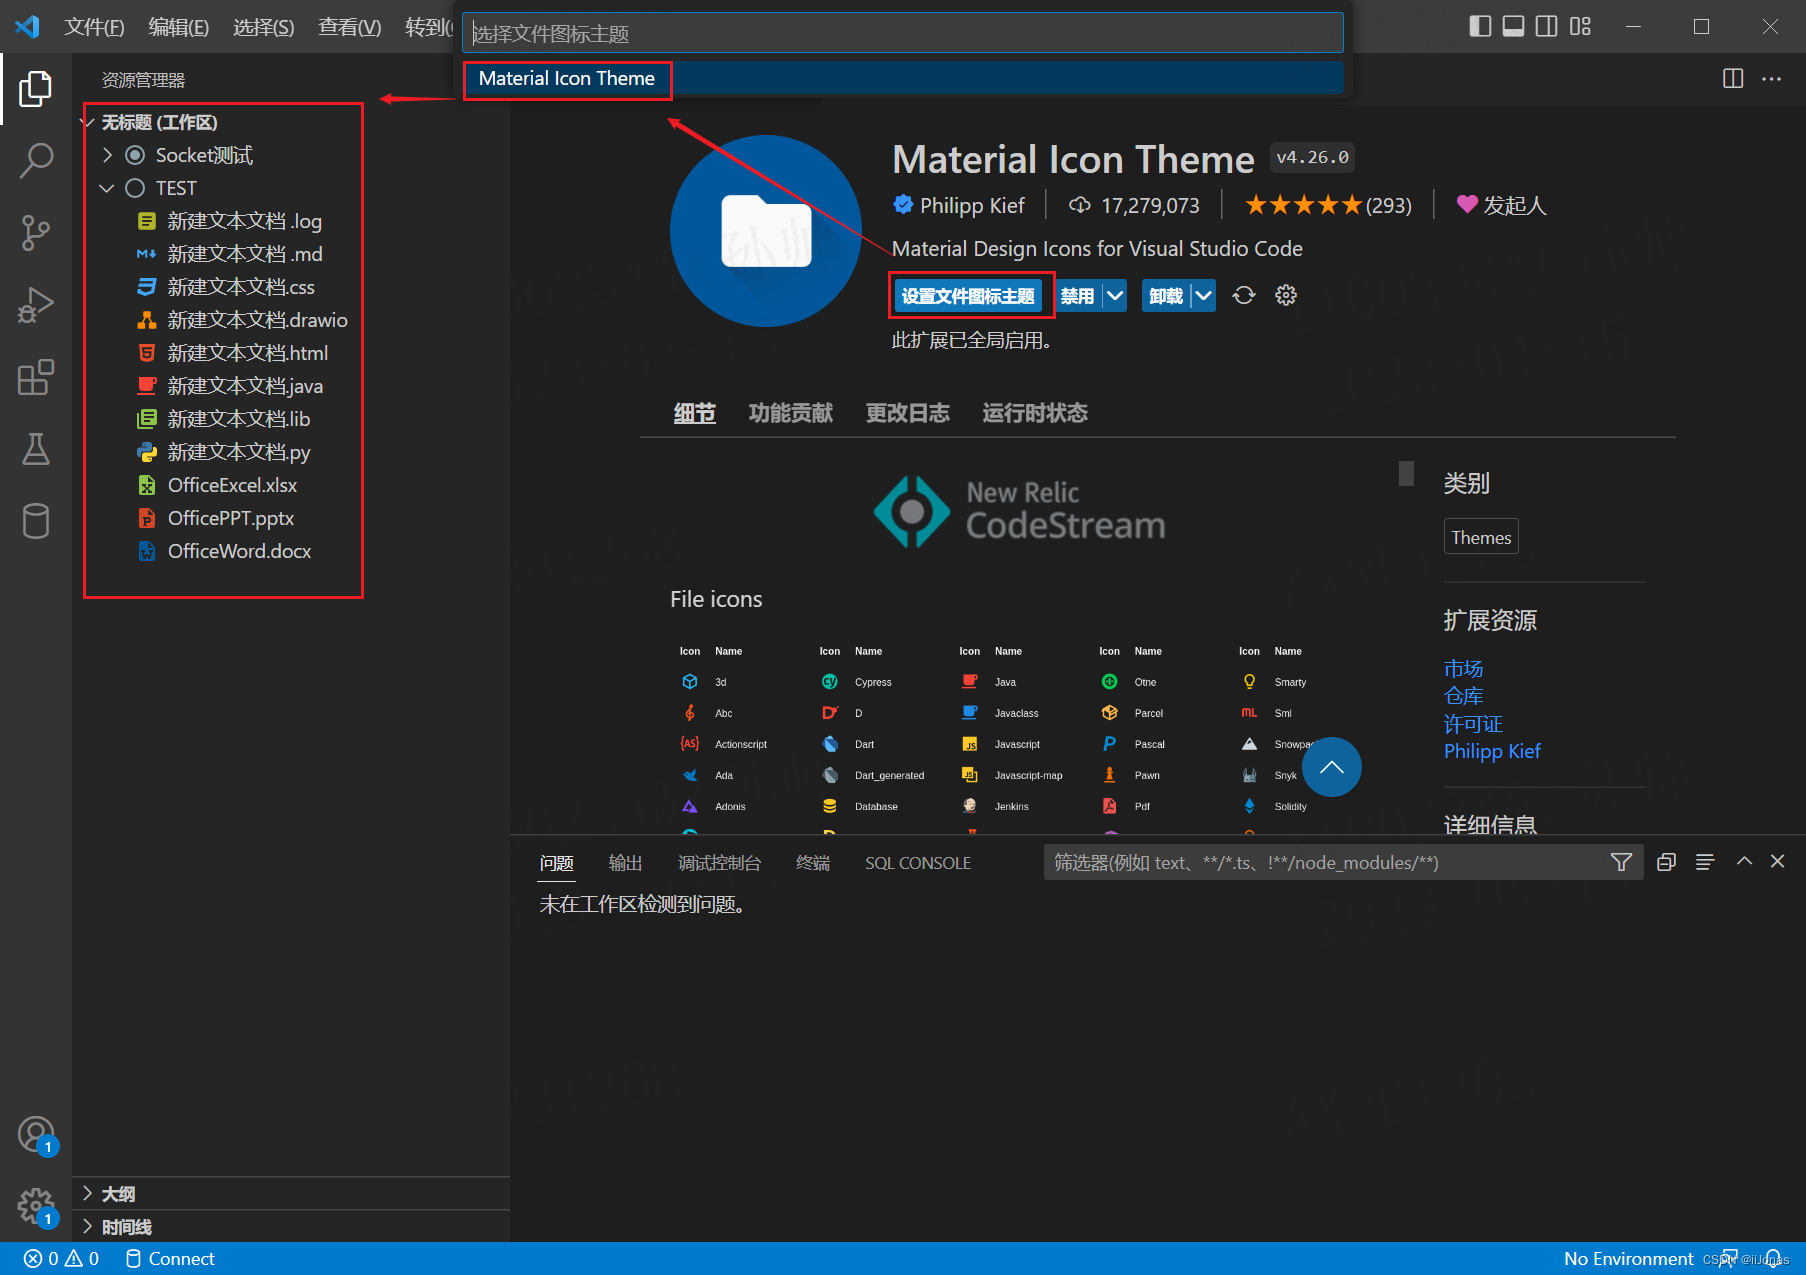Open the Database view icon
Viewport: 1806px width, 1275px height.
point(36,521)
